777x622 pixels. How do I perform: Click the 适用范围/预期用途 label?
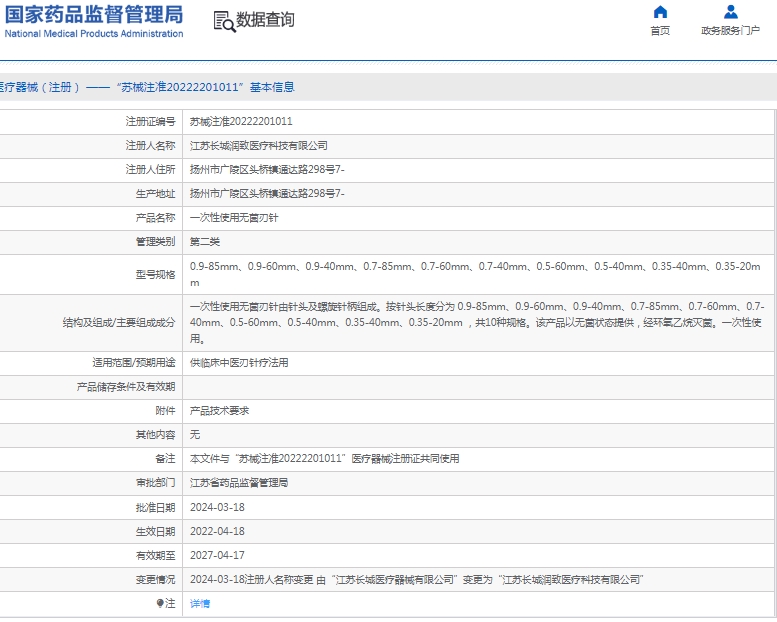pos(134,363)
